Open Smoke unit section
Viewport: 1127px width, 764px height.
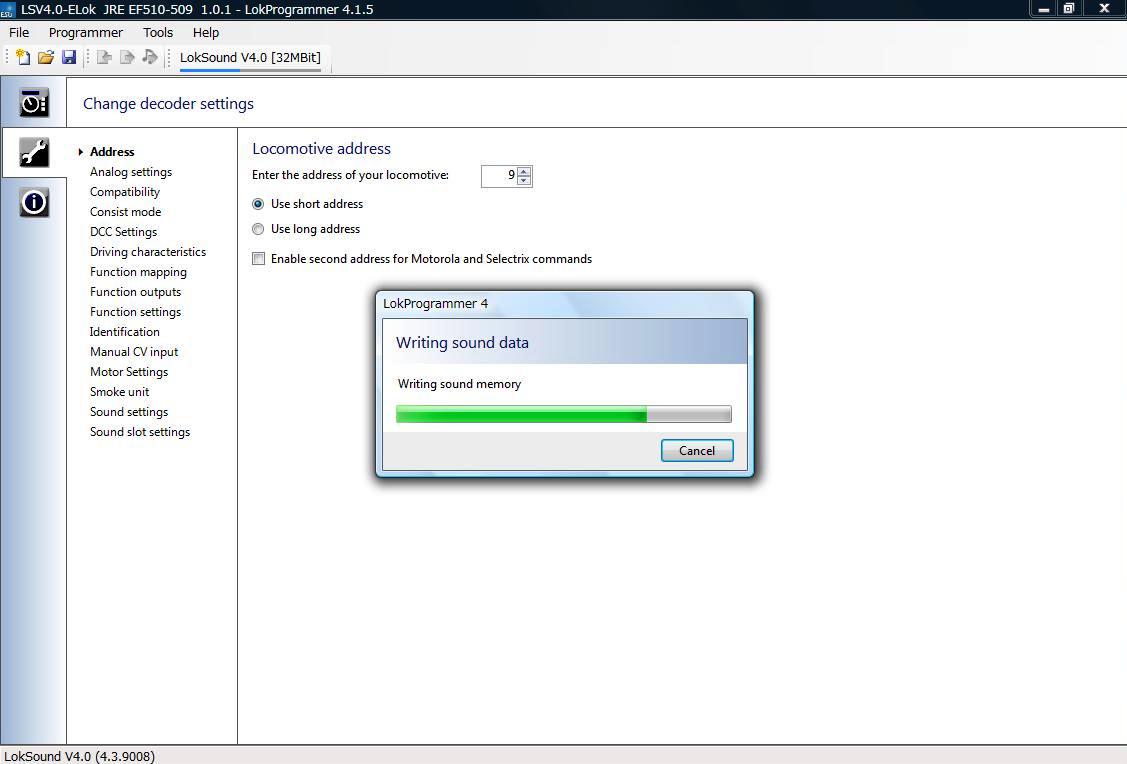(x=120, y=392)
